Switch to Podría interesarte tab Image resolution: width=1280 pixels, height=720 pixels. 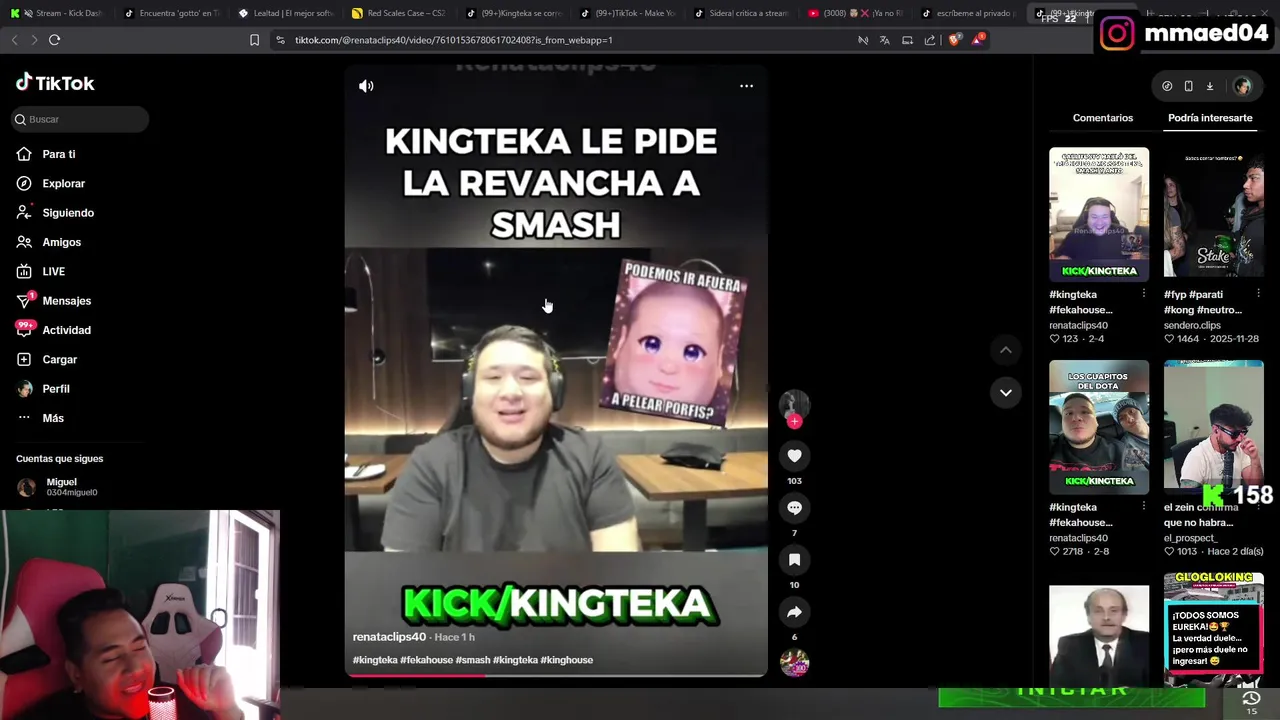click(1210, 118)
